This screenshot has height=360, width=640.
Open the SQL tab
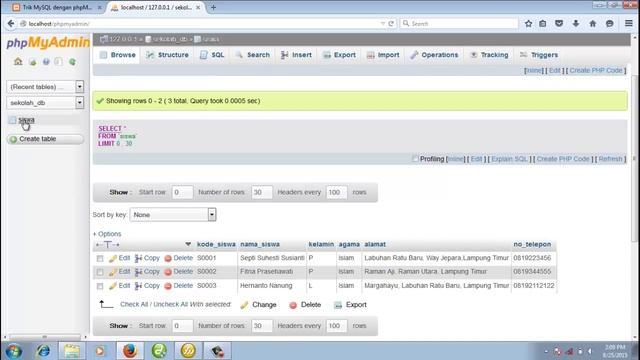tap(212, 55)
